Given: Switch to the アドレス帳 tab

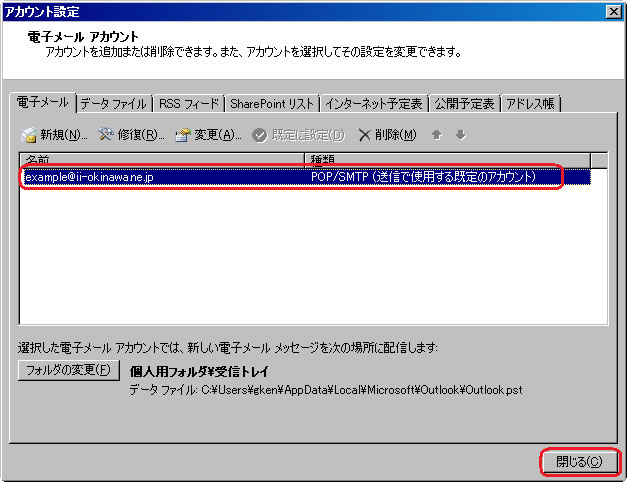Looking at the screenshot, I should (x=531, y=104).
